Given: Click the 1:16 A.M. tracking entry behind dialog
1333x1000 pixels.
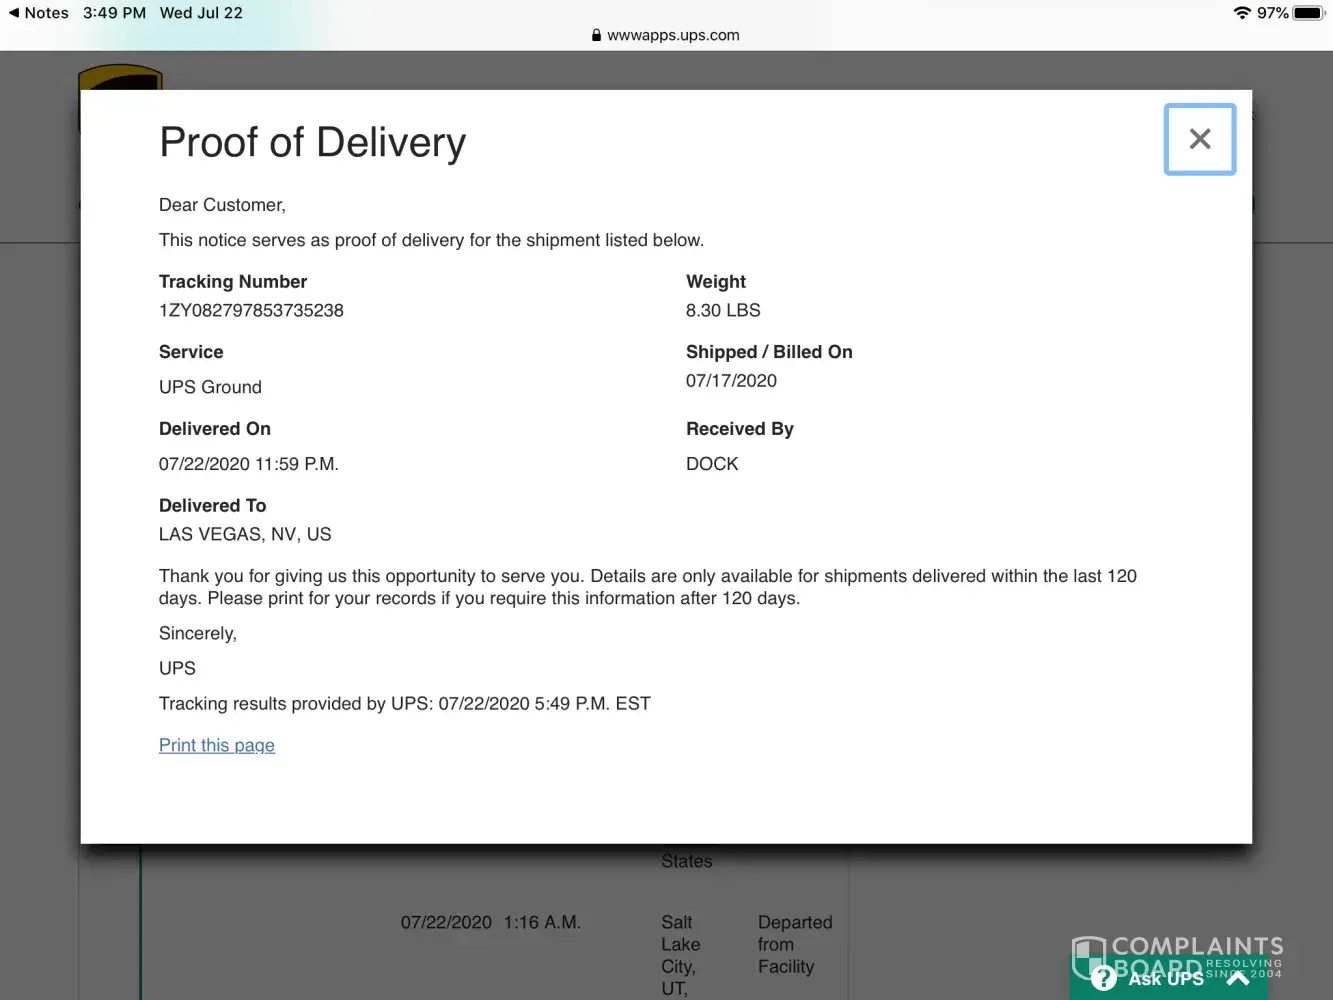Looking at the screenshot, I should coord(542,922).
